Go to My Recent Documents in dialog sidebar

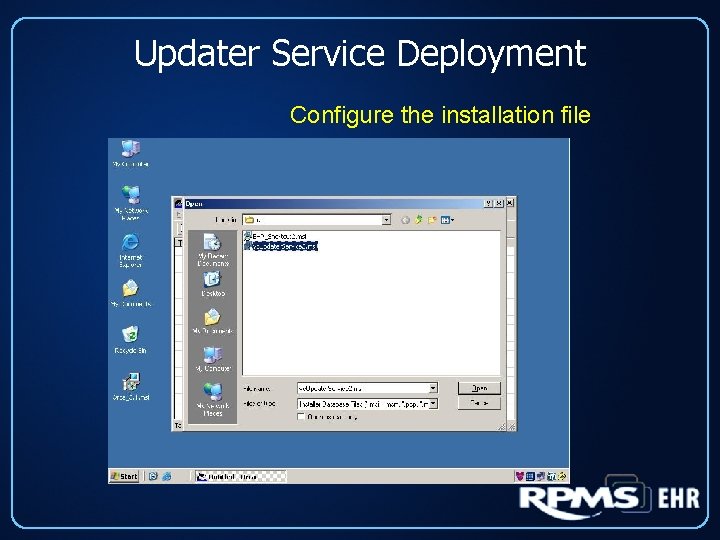213,249
